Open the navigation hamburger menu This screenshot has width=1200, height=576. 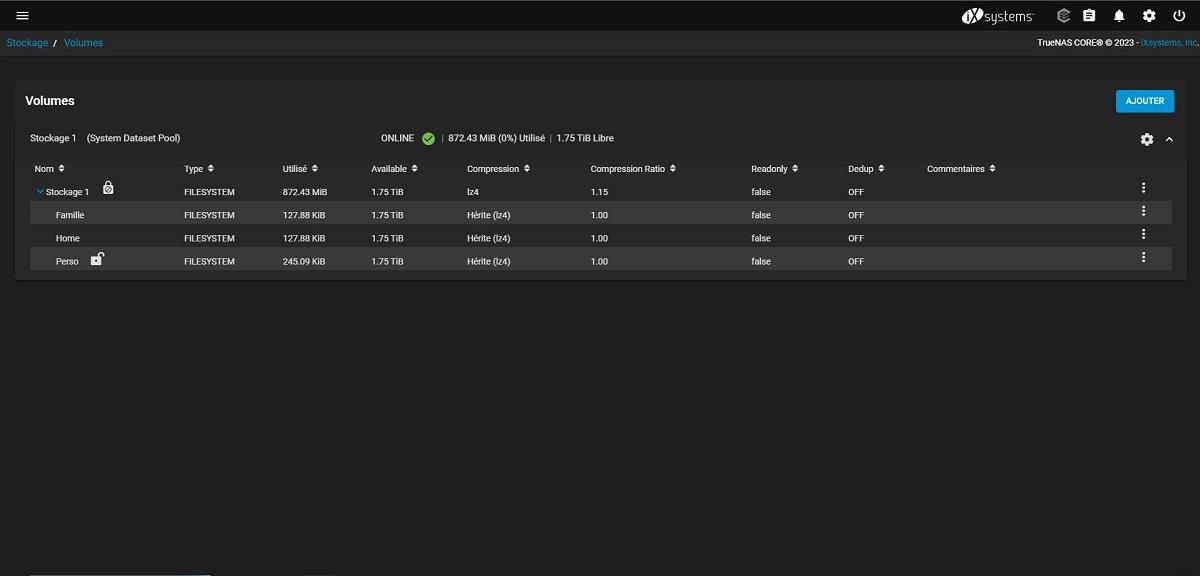(24, 15)
